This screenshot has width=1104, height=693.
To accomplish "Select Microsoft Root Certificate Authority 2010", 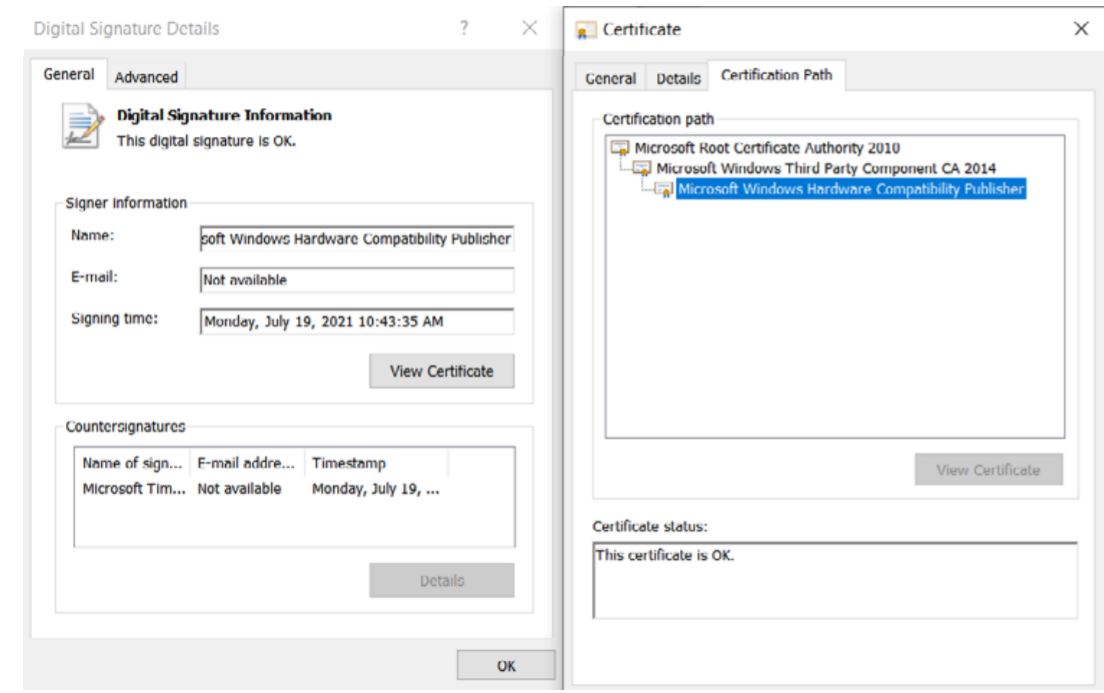I will [x=756, y=150].
